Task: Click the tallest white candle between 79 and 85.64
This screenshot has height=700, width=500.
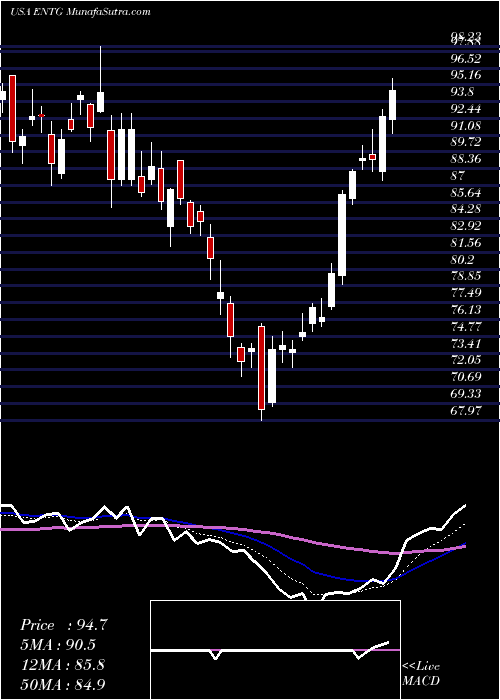Action: 342,235
